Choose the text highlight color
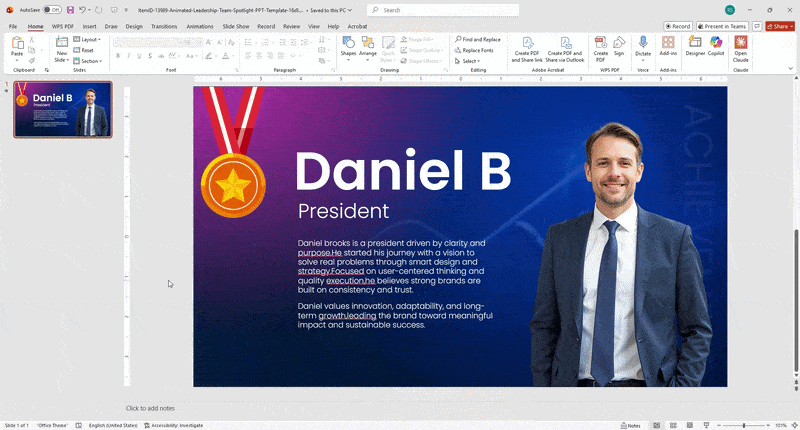 208,56
